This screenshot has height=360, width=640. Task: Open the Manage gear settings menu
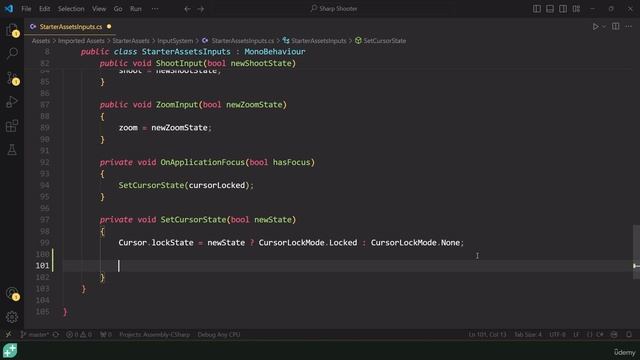[x=12, y=317]
